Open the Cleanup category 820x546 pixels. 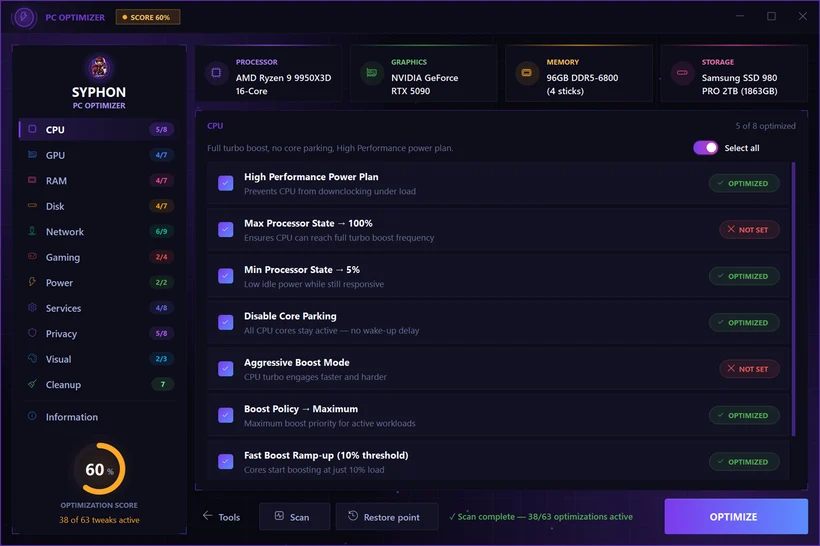click(x=97, y=384)
